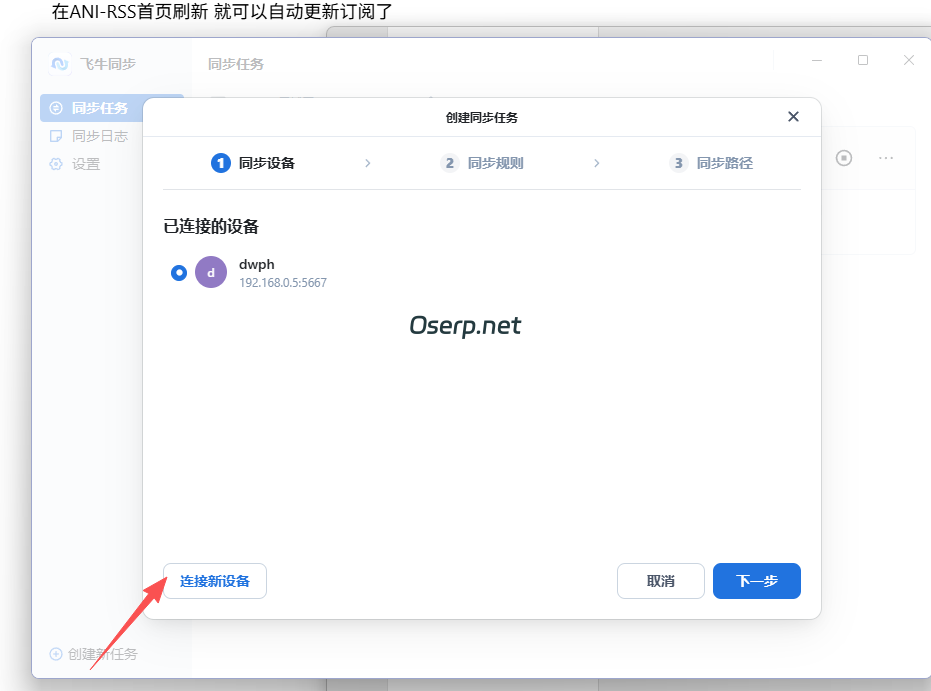Proceed by clicking the 下一步 button
931x691 pixels.
(x=756, y=581)
